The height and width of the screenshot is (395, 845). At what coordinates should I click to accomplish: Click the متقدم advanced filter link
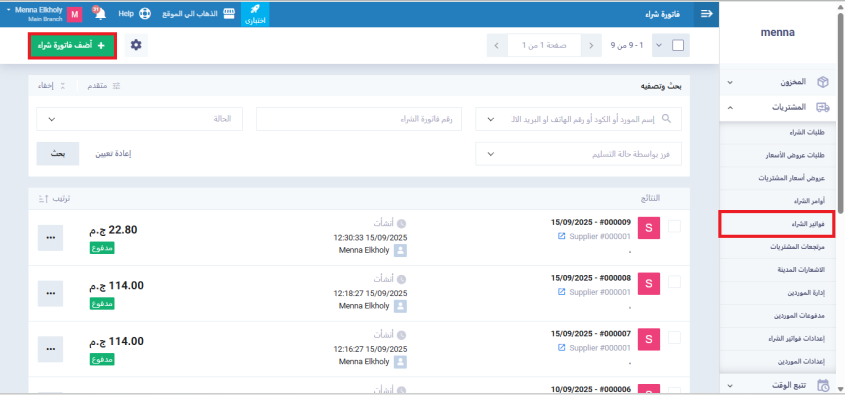coord(98,86)
